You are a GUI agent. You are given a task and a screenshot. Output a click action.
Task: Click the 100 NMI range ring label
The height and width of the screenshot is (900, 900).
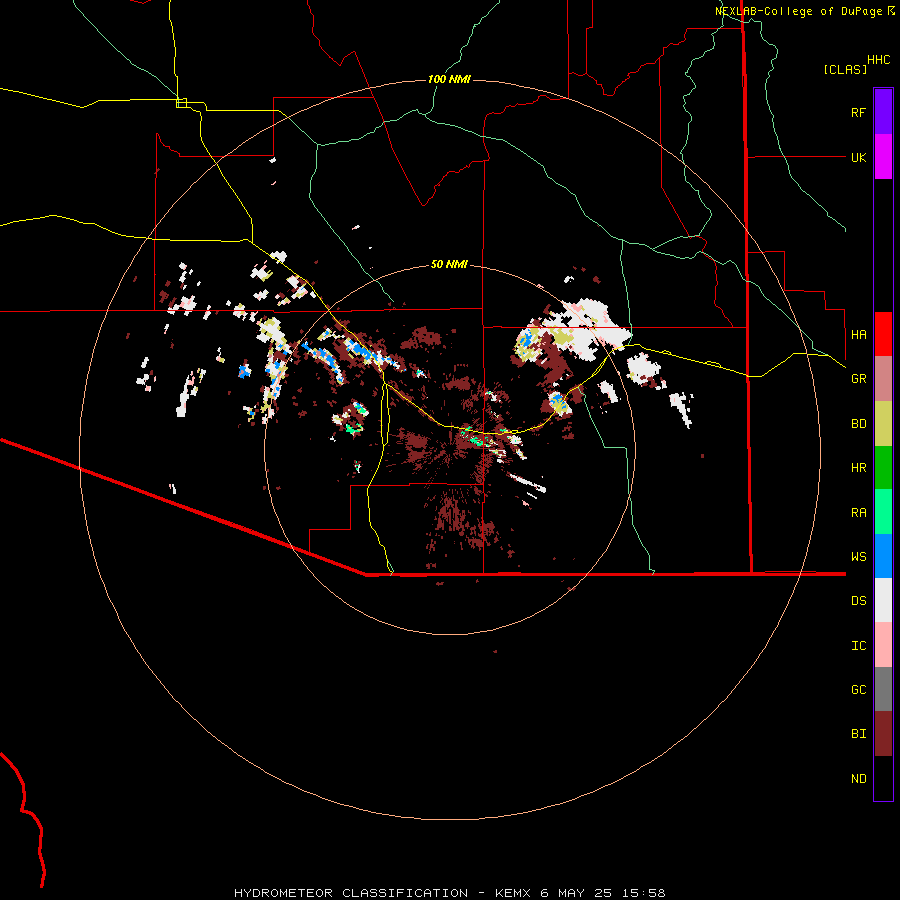449,79
